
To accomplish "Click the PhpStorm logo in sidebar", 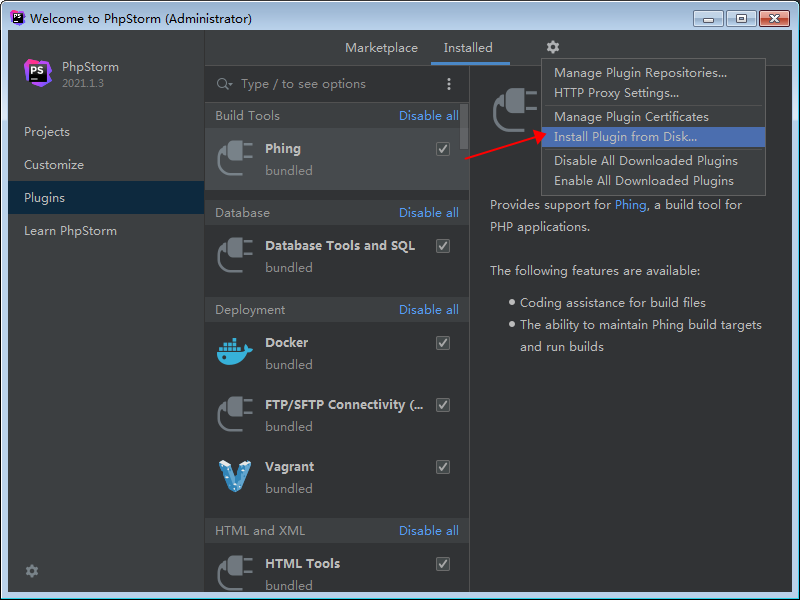I will pos(38,73).
